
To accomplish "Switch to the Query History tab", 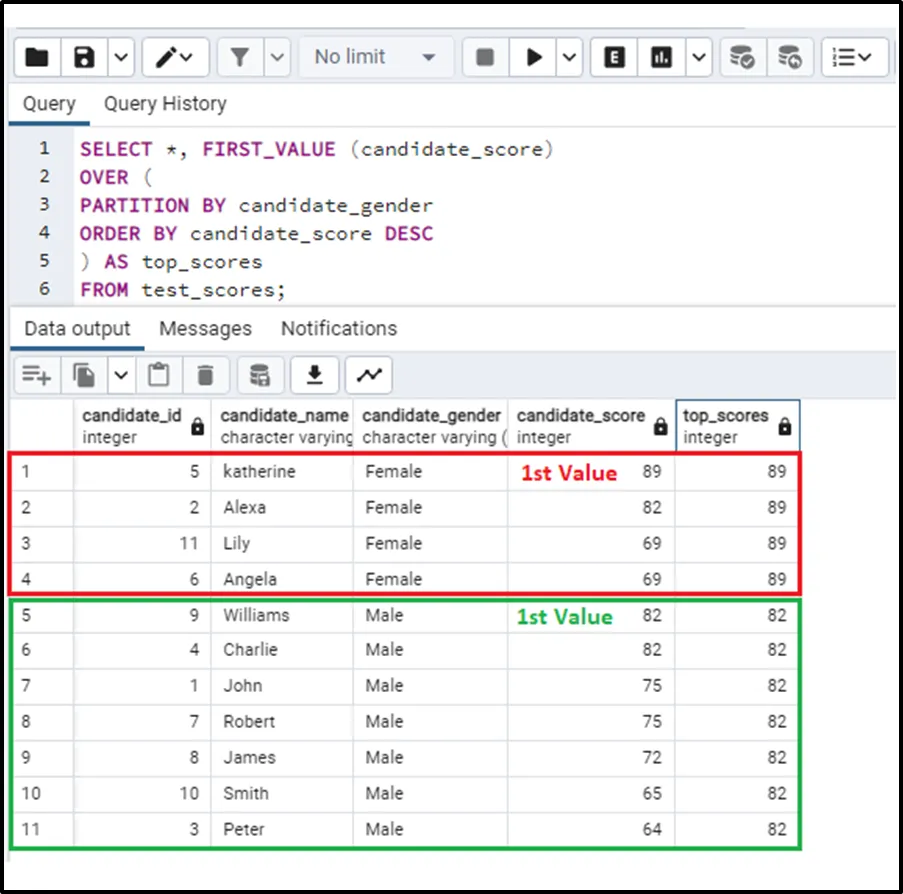I will (165, 104).
